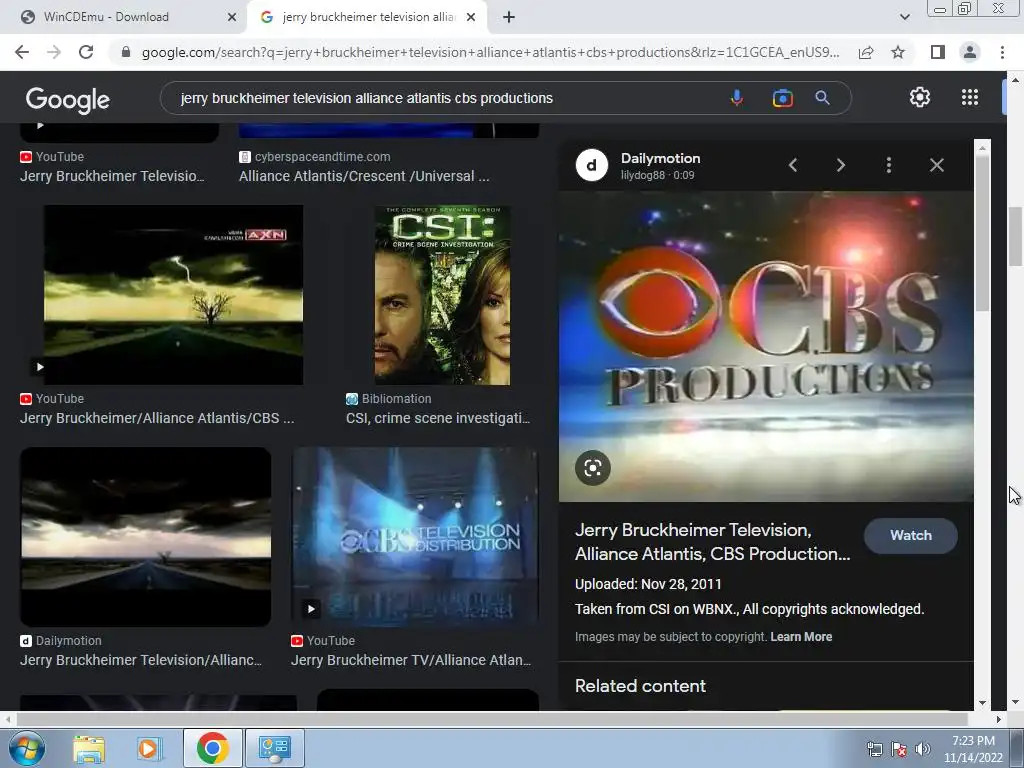Open the tab search dropdown arrow

pos(904,17)
